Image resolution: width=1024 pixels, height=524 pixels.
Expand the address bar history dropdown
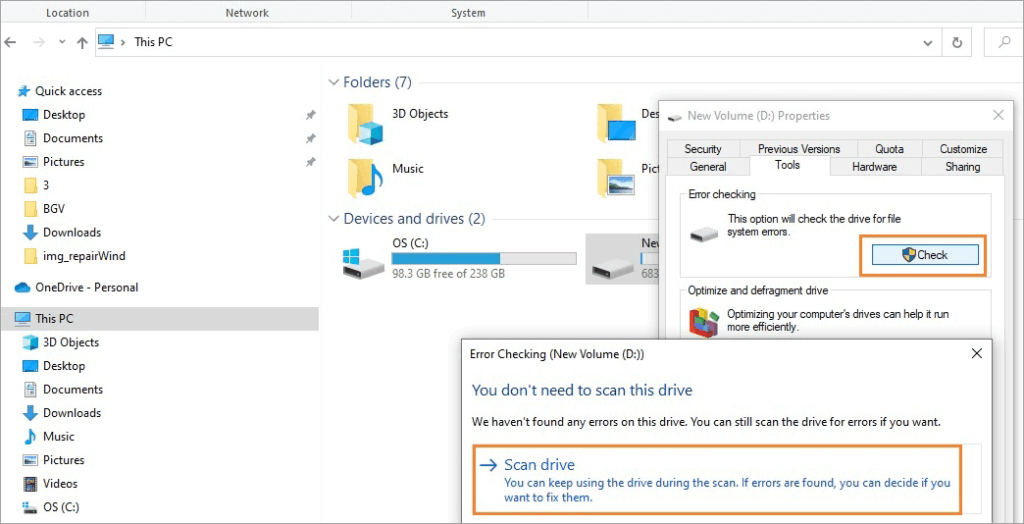927,43
